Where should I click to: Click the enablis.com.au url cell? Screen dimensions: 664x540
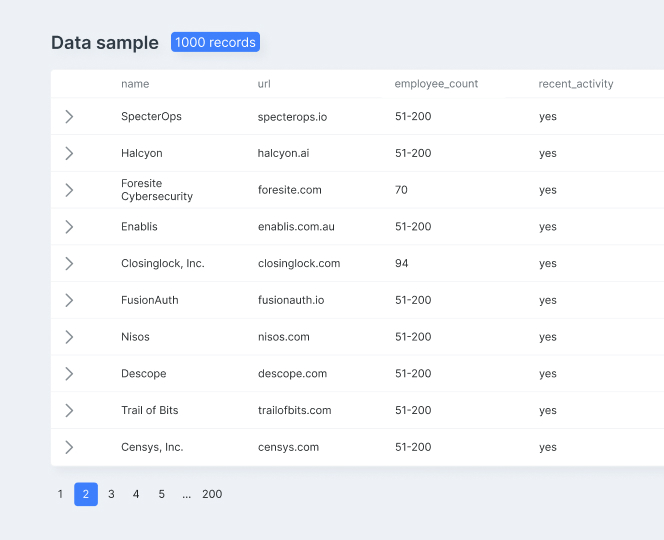click(x=296, y=227)
